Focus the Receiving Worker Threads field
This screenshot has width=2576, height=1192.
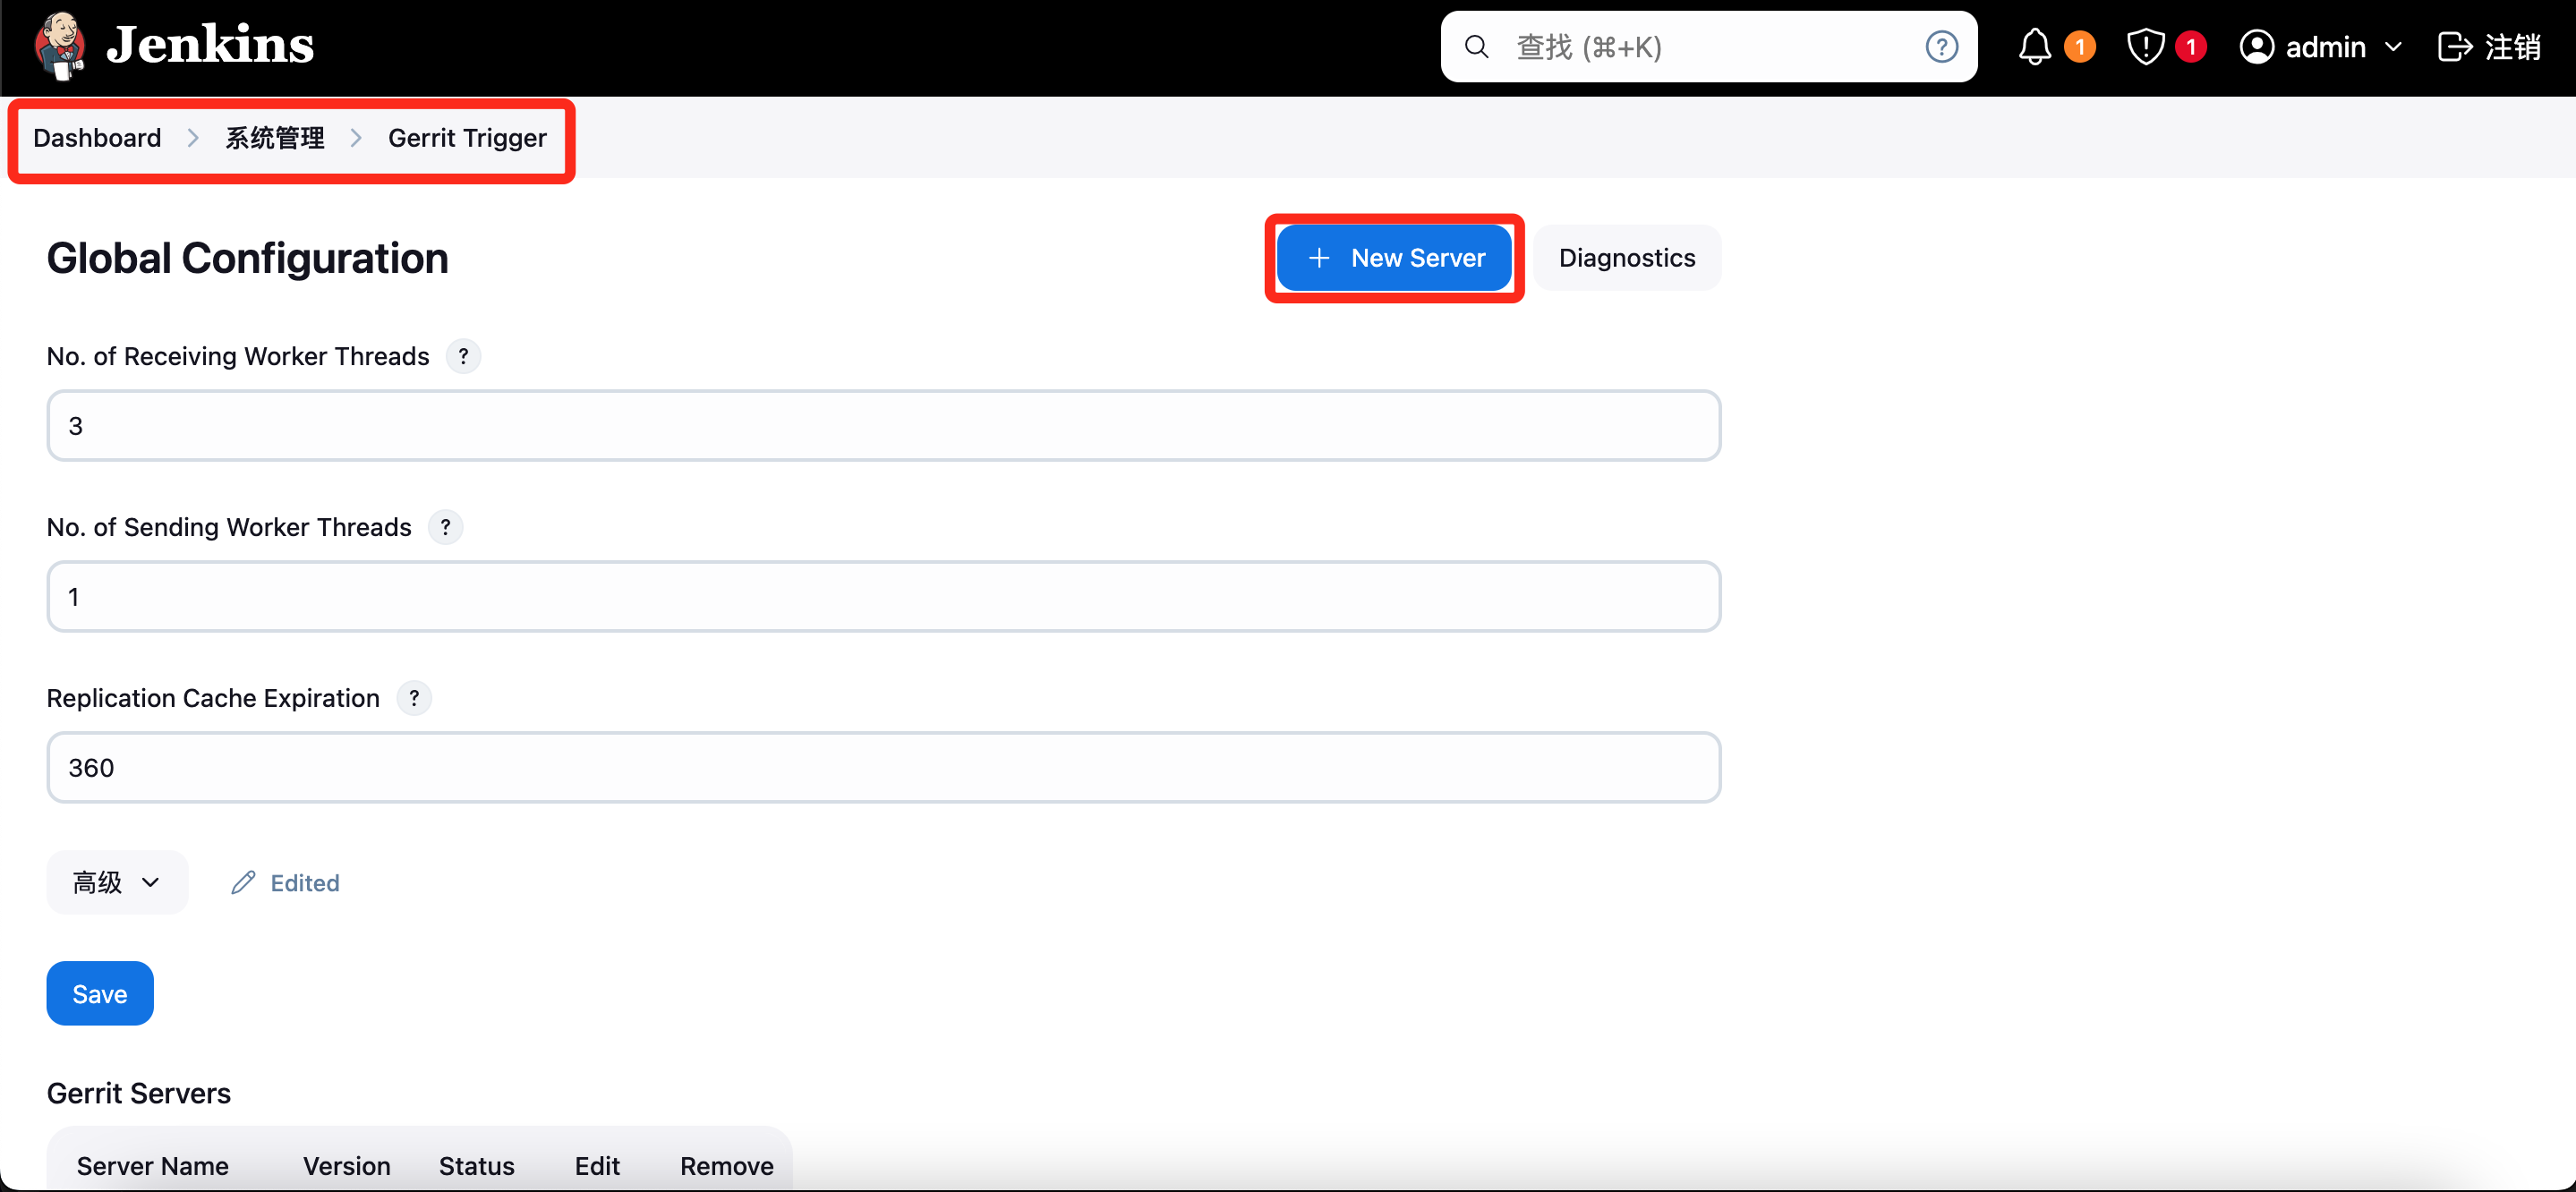(x=883, y=426)
